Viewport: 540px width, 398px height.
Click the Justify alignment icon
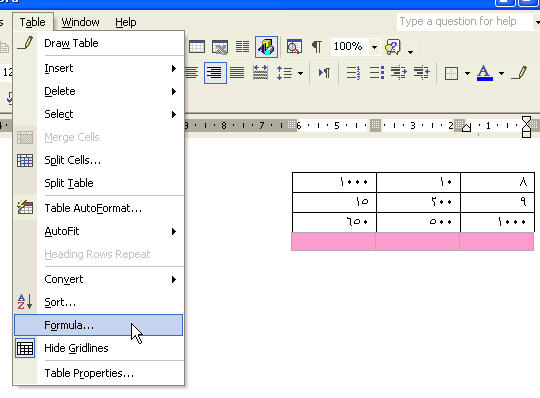tap(237, 73)
